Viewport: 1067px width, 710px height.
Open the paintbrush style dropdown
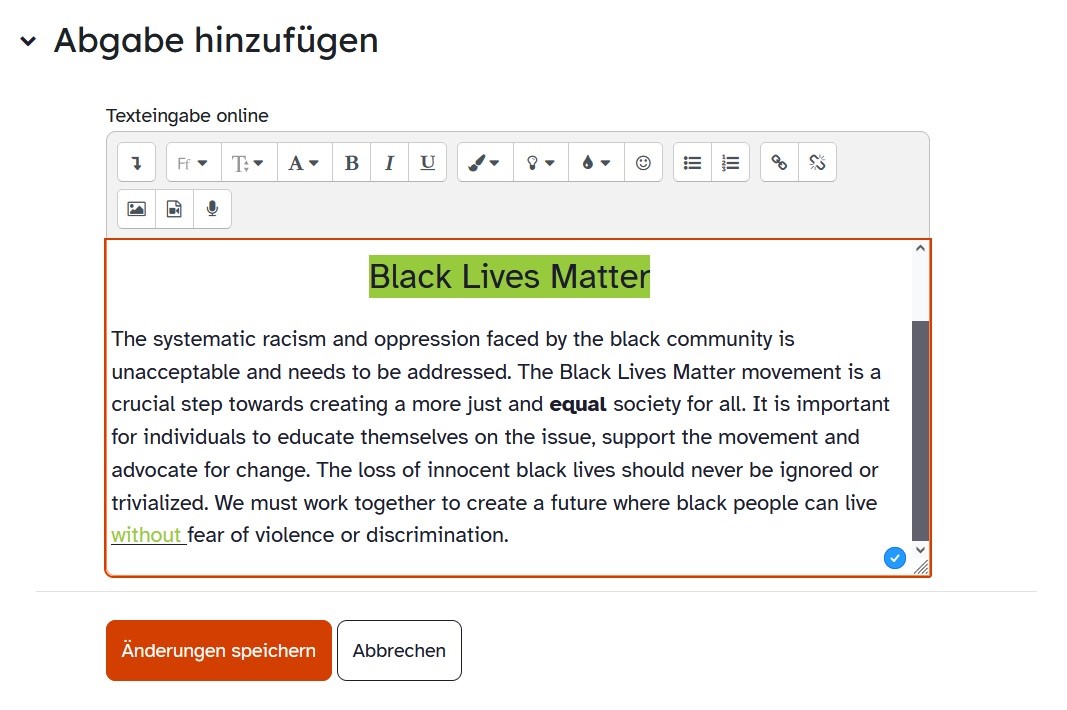(485, 163)
